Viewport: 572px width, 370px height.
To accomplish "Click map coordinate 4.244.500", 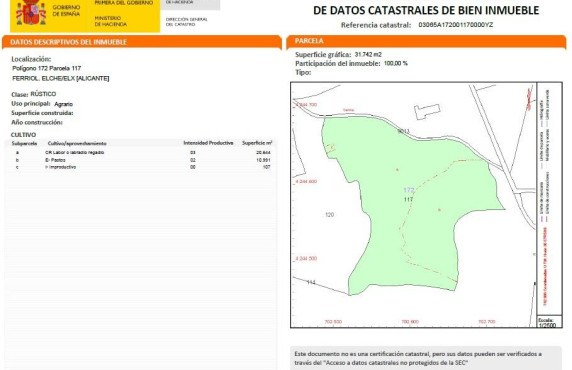I will point(306,258).
